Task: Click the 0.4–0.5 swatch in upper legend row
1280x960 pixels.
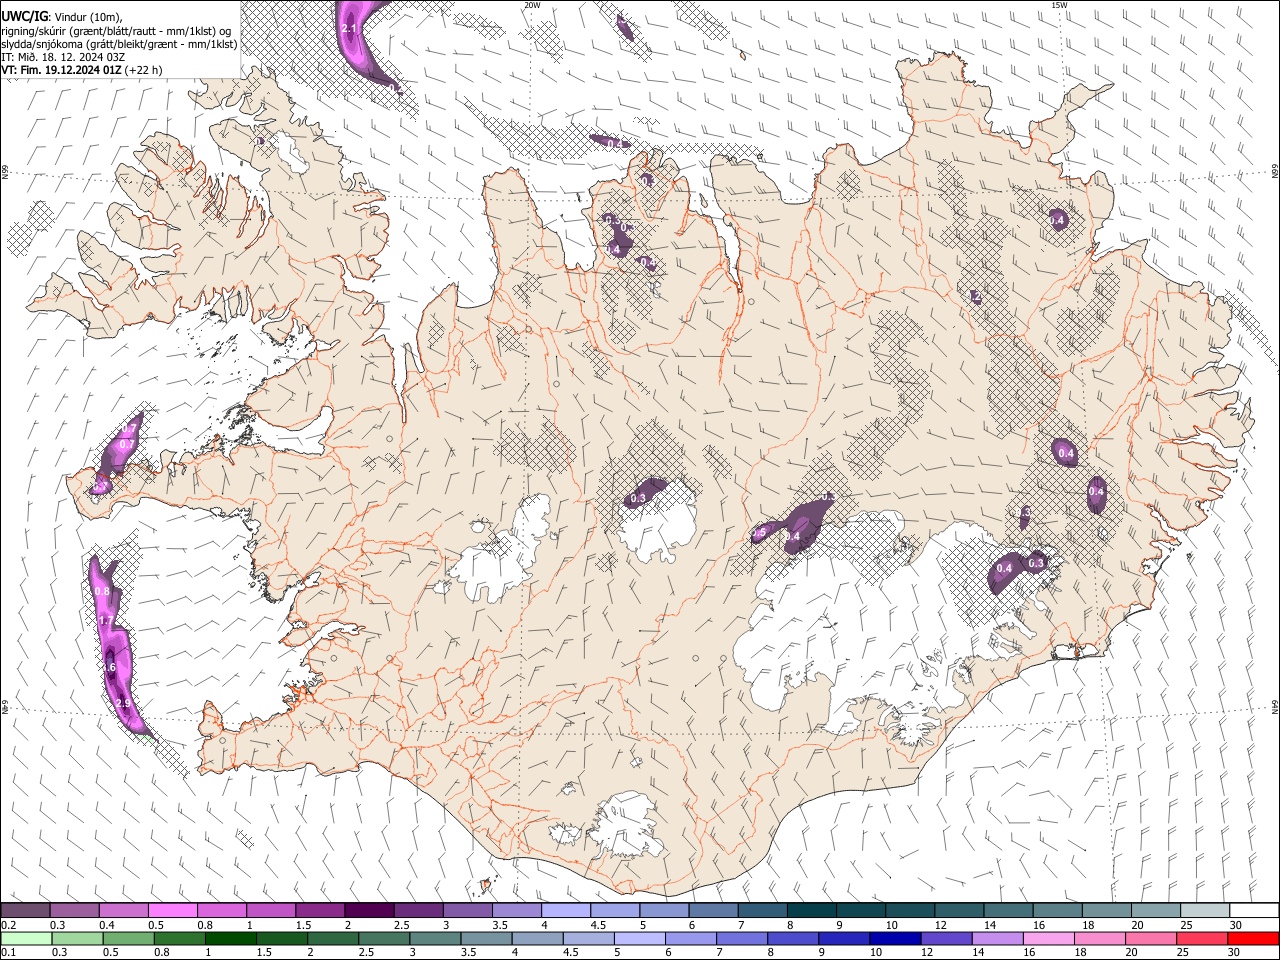Action: pos(123,911)
